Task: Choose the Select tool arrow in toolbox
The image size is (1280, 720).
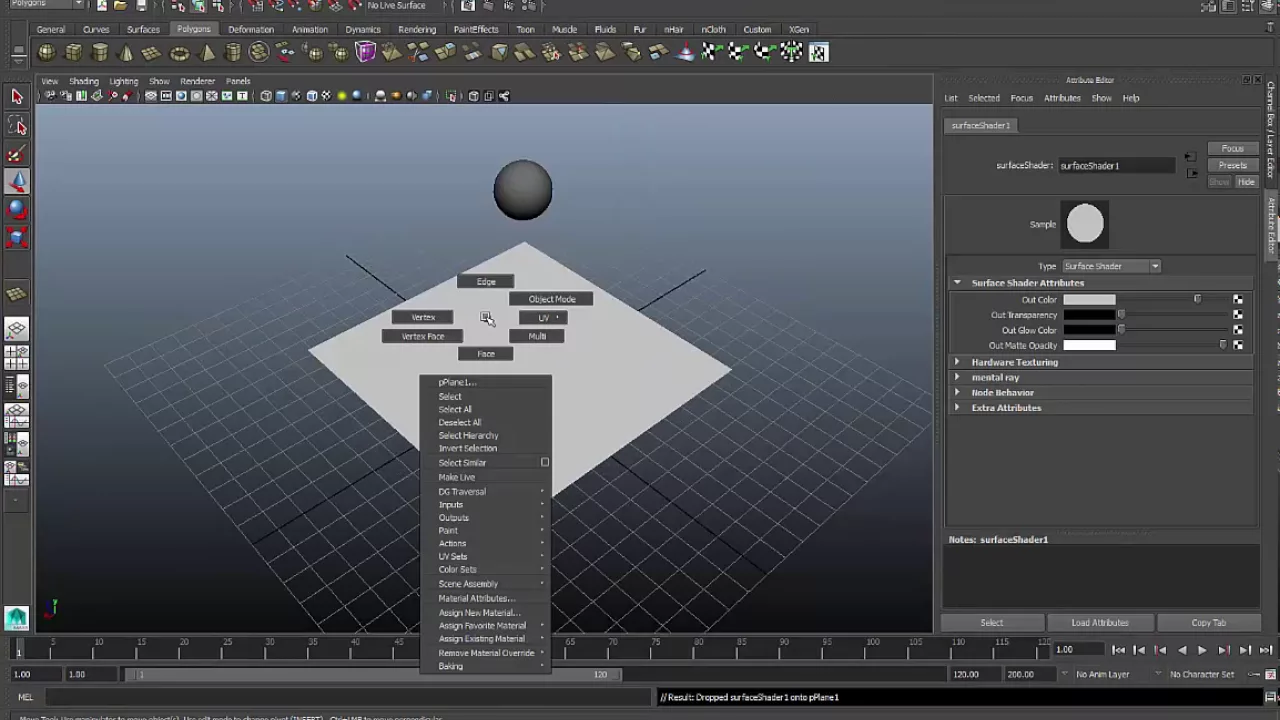Action: [17, 97]
